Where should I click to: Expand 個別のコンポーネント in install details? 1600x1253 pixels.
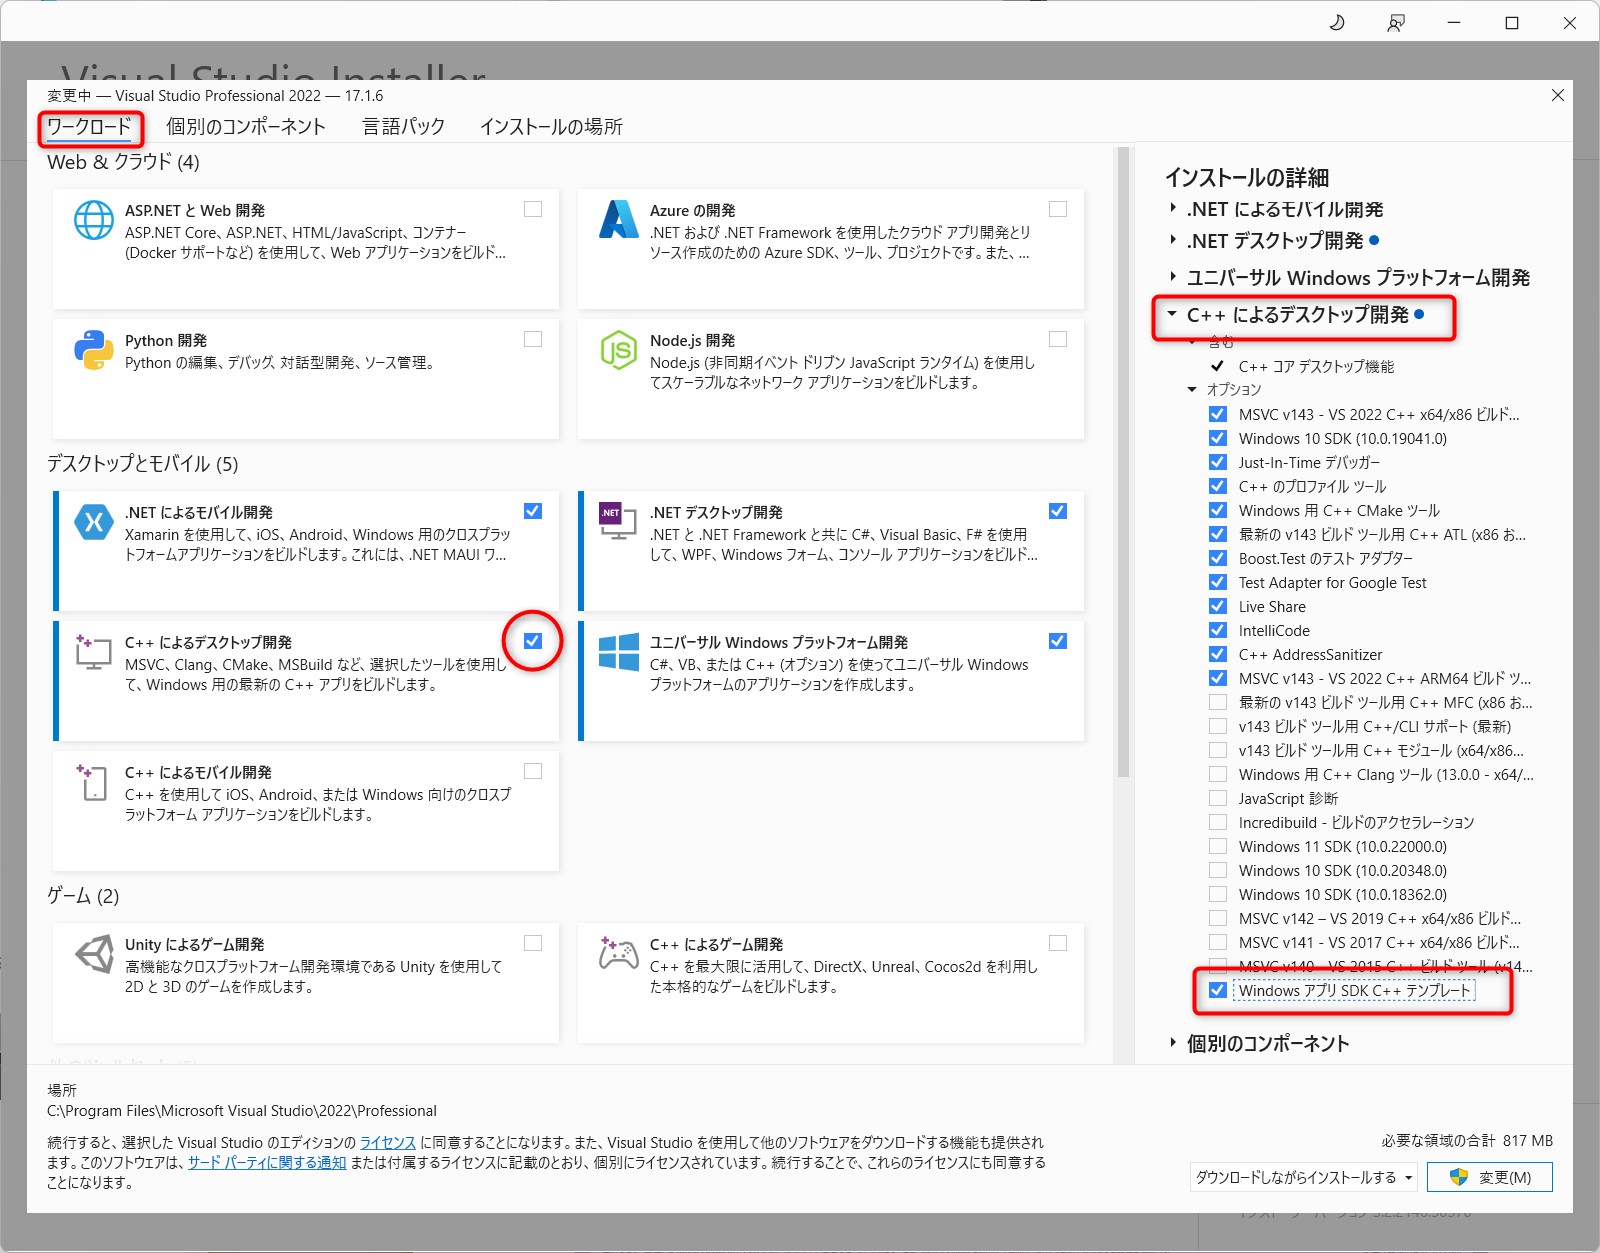[1173, 1043]
